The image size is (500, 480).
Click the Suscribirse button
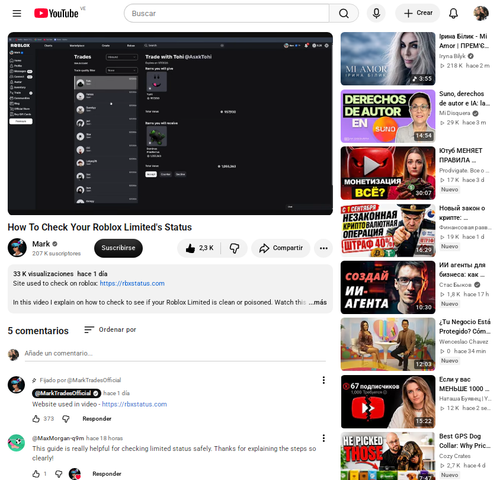coord(118,248)
